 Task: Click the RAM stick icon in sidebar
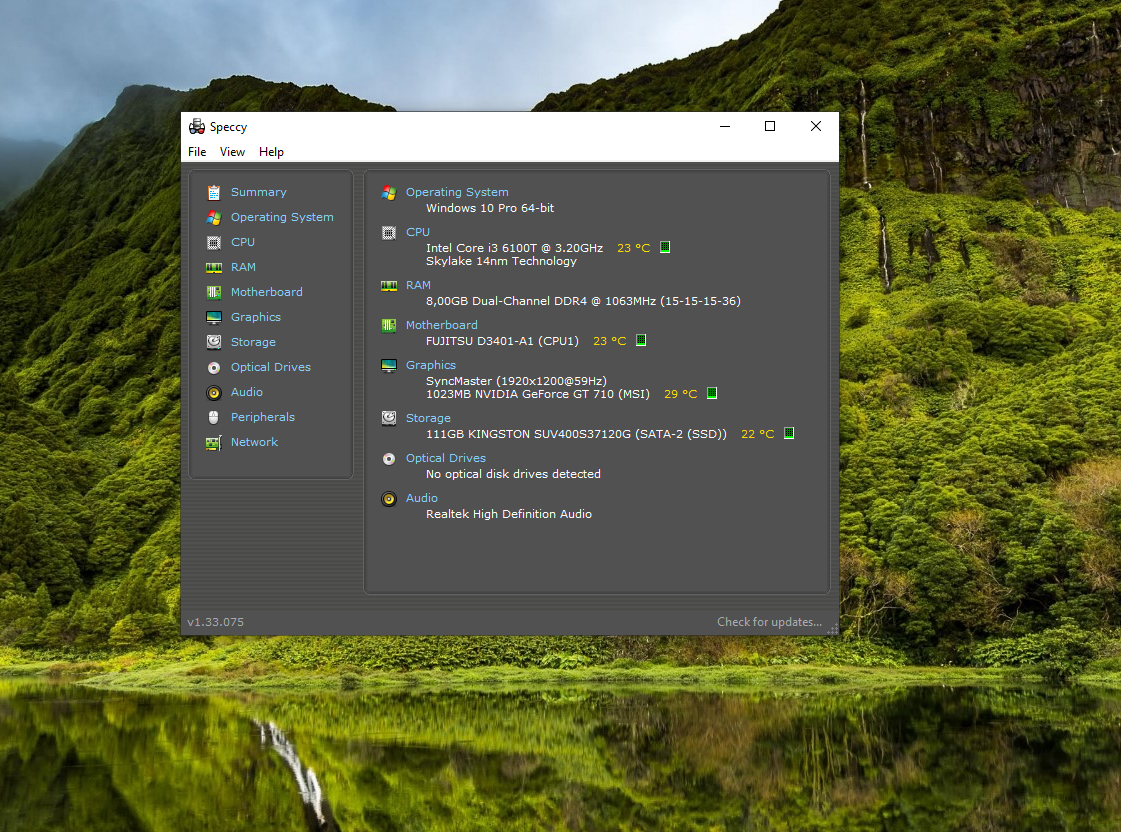click(214, 267)
